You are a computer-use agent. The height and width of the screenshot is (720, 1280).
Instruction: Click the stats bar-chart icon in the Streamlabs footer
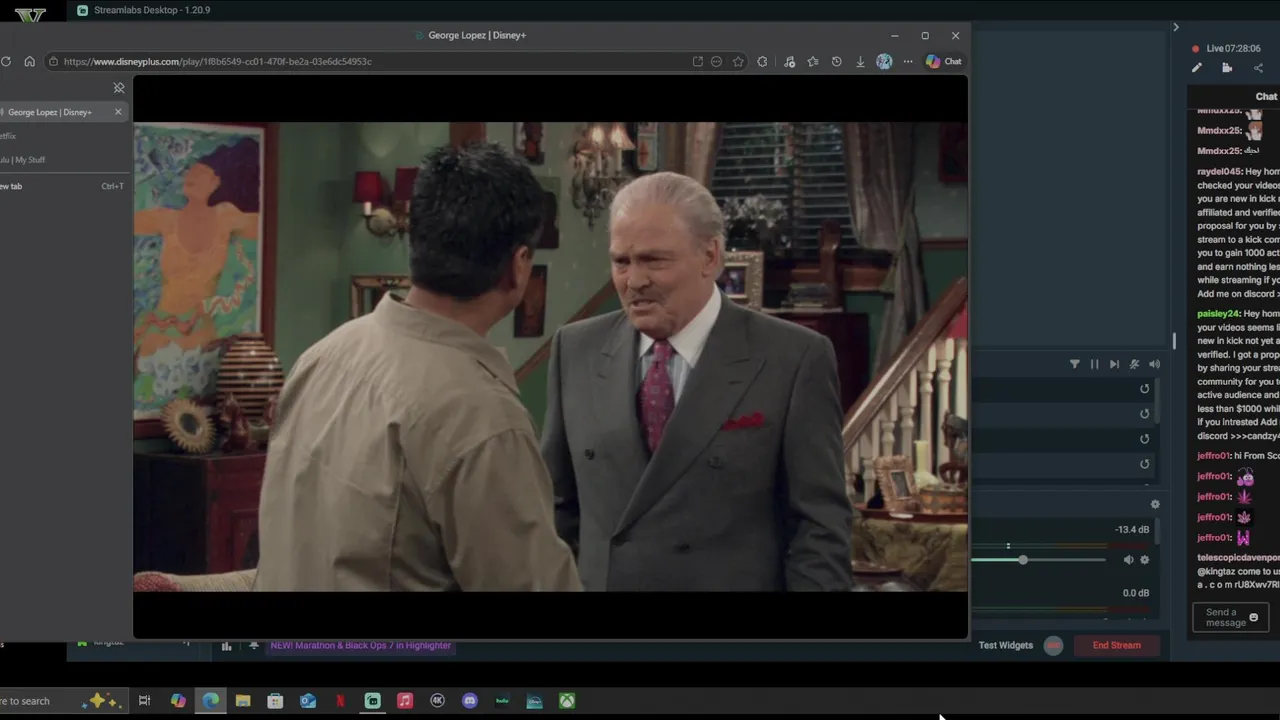(226, 646)
